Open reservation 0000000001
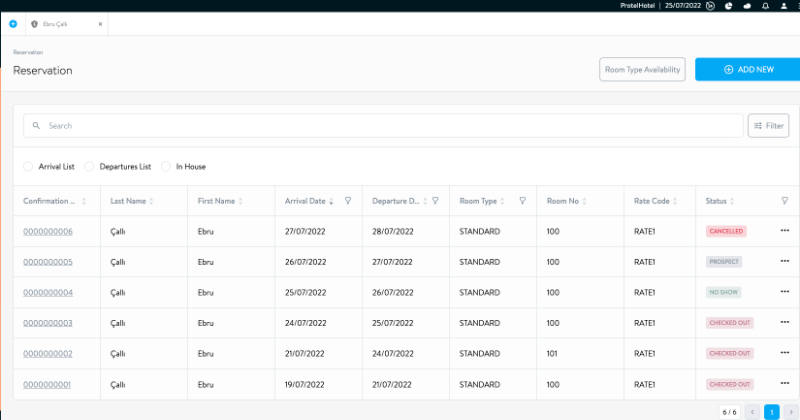 click(47, 384)
